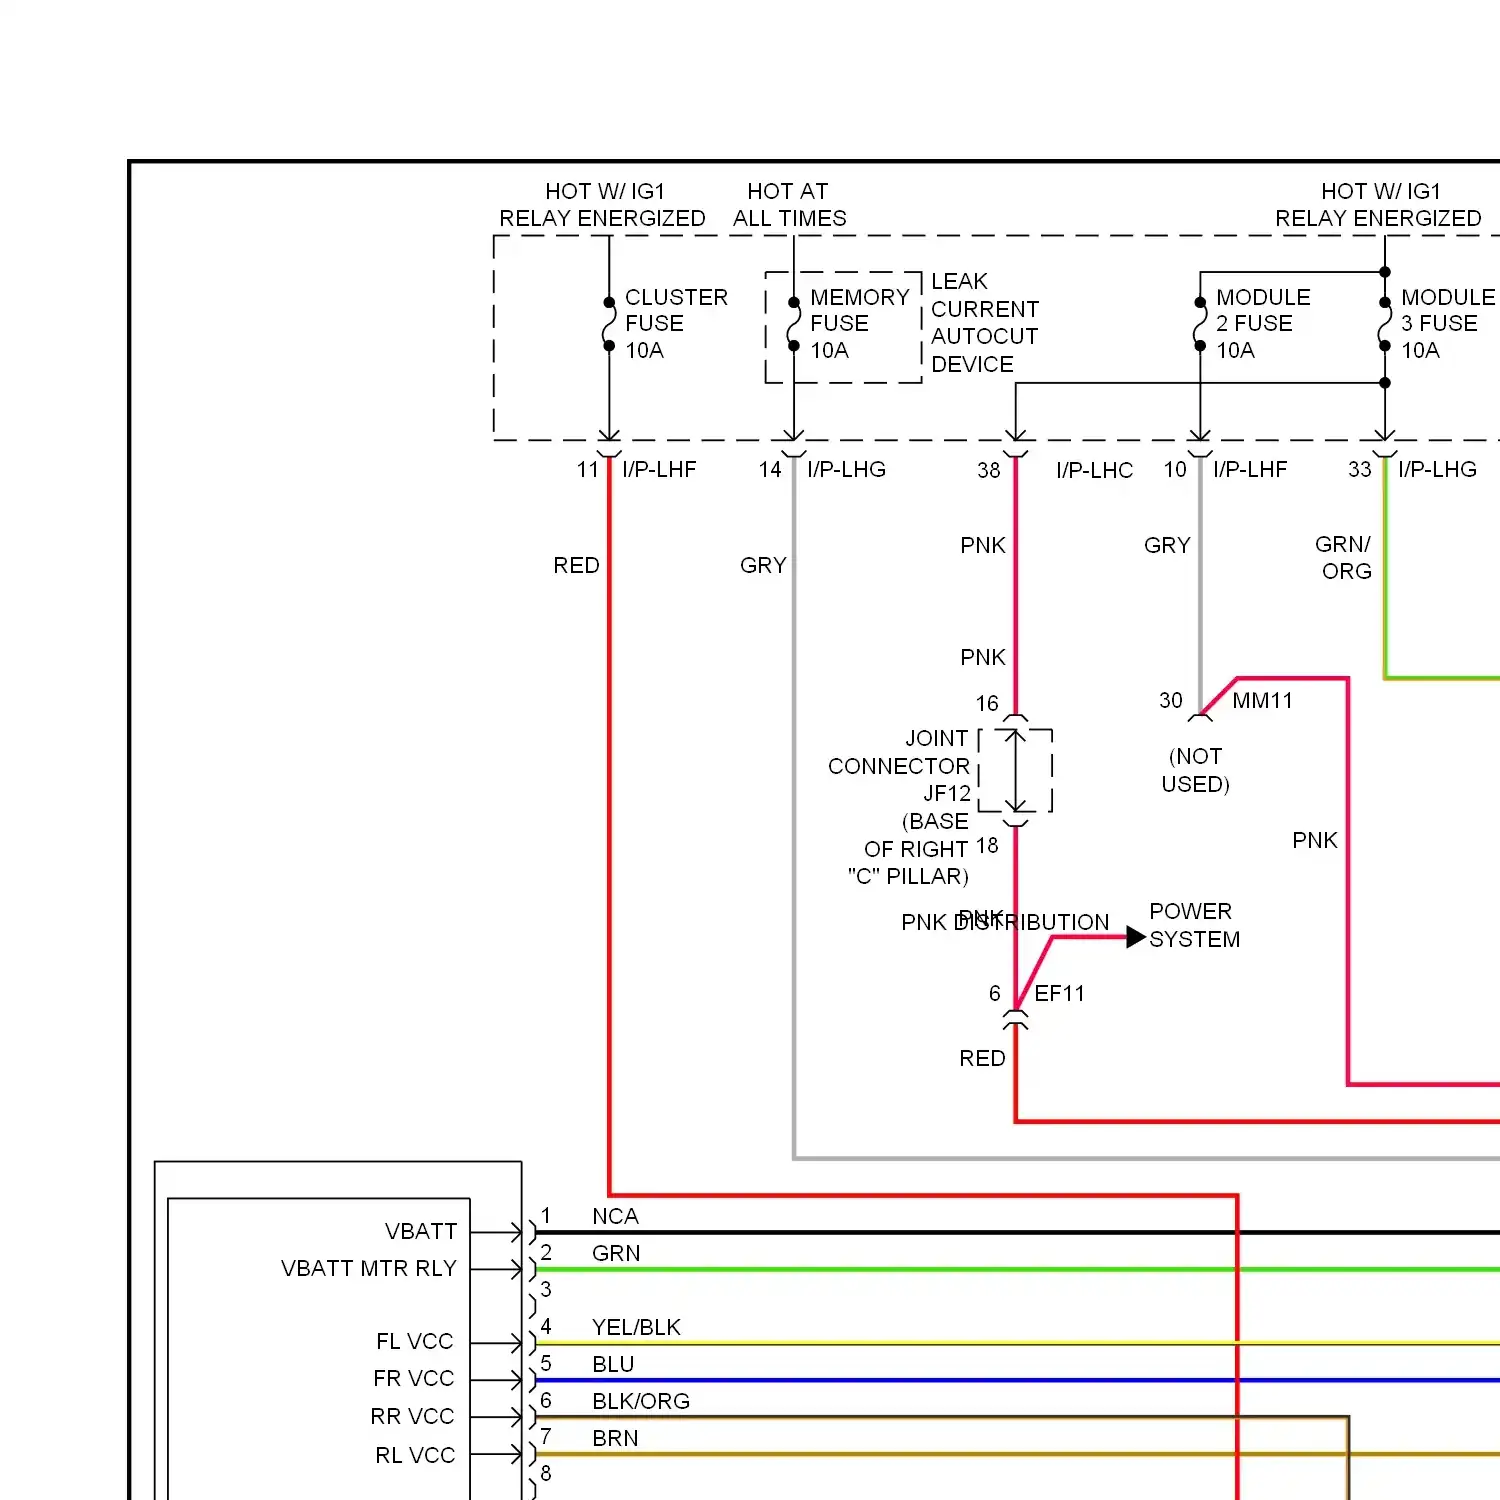Click the BRN wire label on pin 7

pyautogui.click(x=615, y=1439)
